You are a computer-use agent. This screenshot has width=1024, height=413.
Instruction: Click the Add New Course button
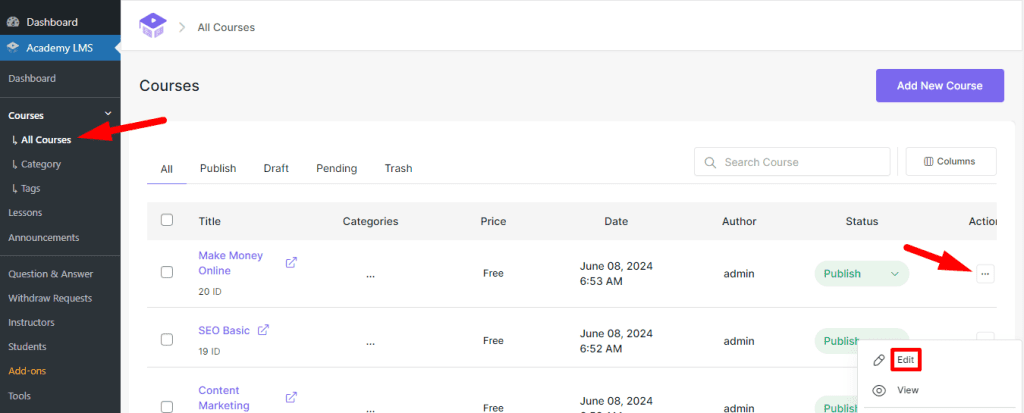[x=939, y=86]
